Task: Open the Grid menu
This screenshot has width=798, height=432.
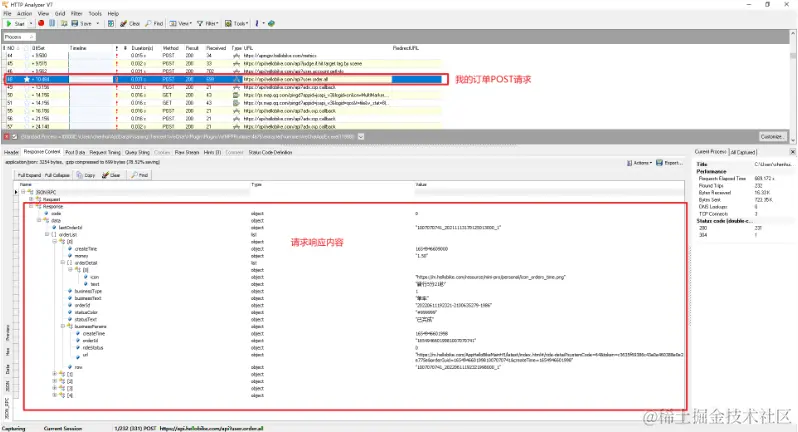Action: click(60, 14)
